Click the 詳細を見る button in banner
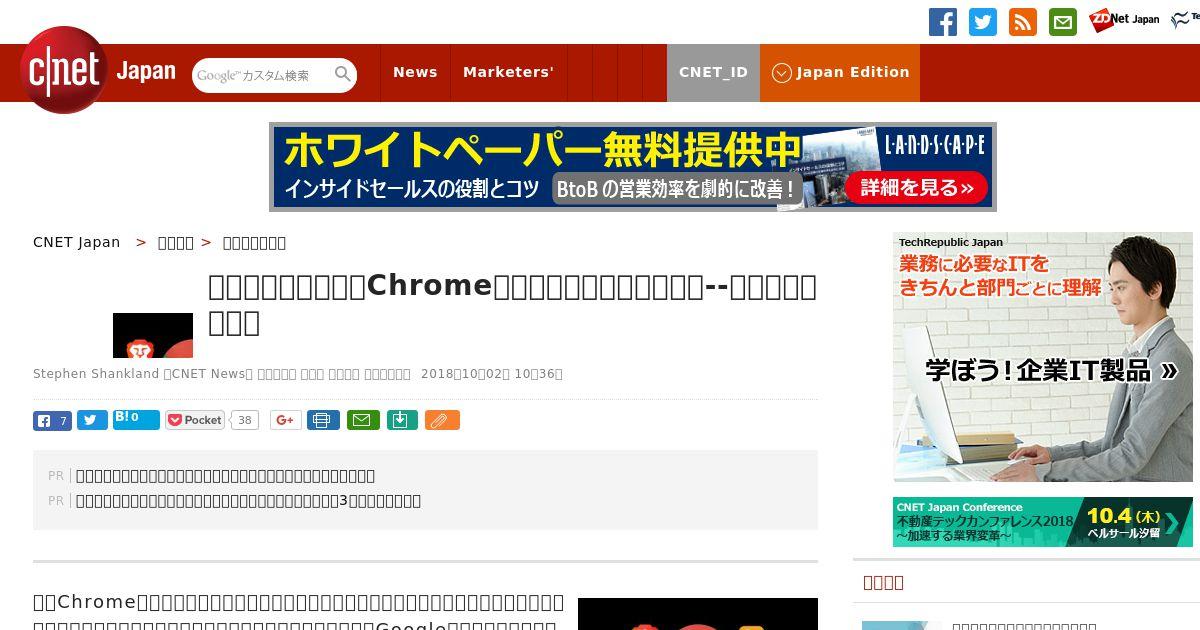1200x630 pixels. coord(916,188)
